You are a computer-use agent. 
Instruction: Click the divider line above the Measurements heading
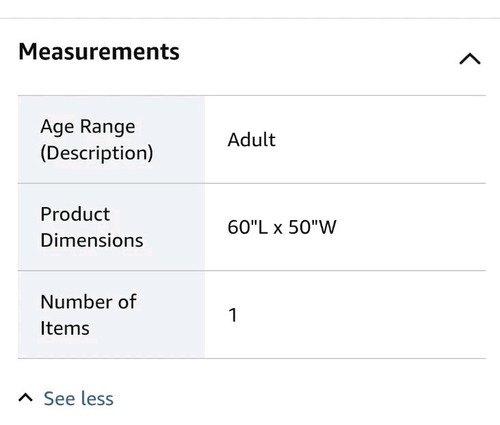[x=250, y=18]
